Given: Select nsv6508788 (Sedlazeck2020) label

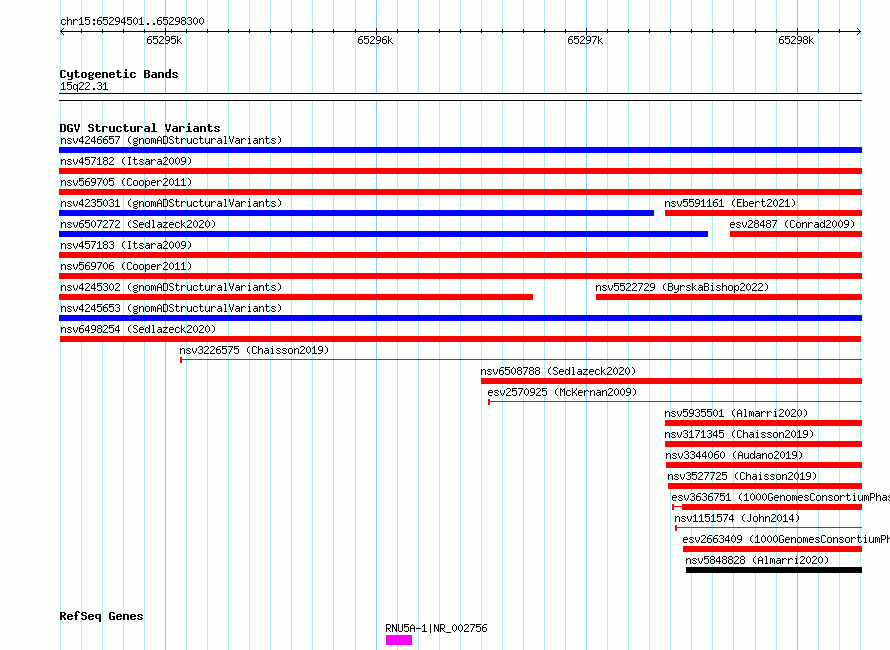Looking at the screenshot, I should coord(558,371).
